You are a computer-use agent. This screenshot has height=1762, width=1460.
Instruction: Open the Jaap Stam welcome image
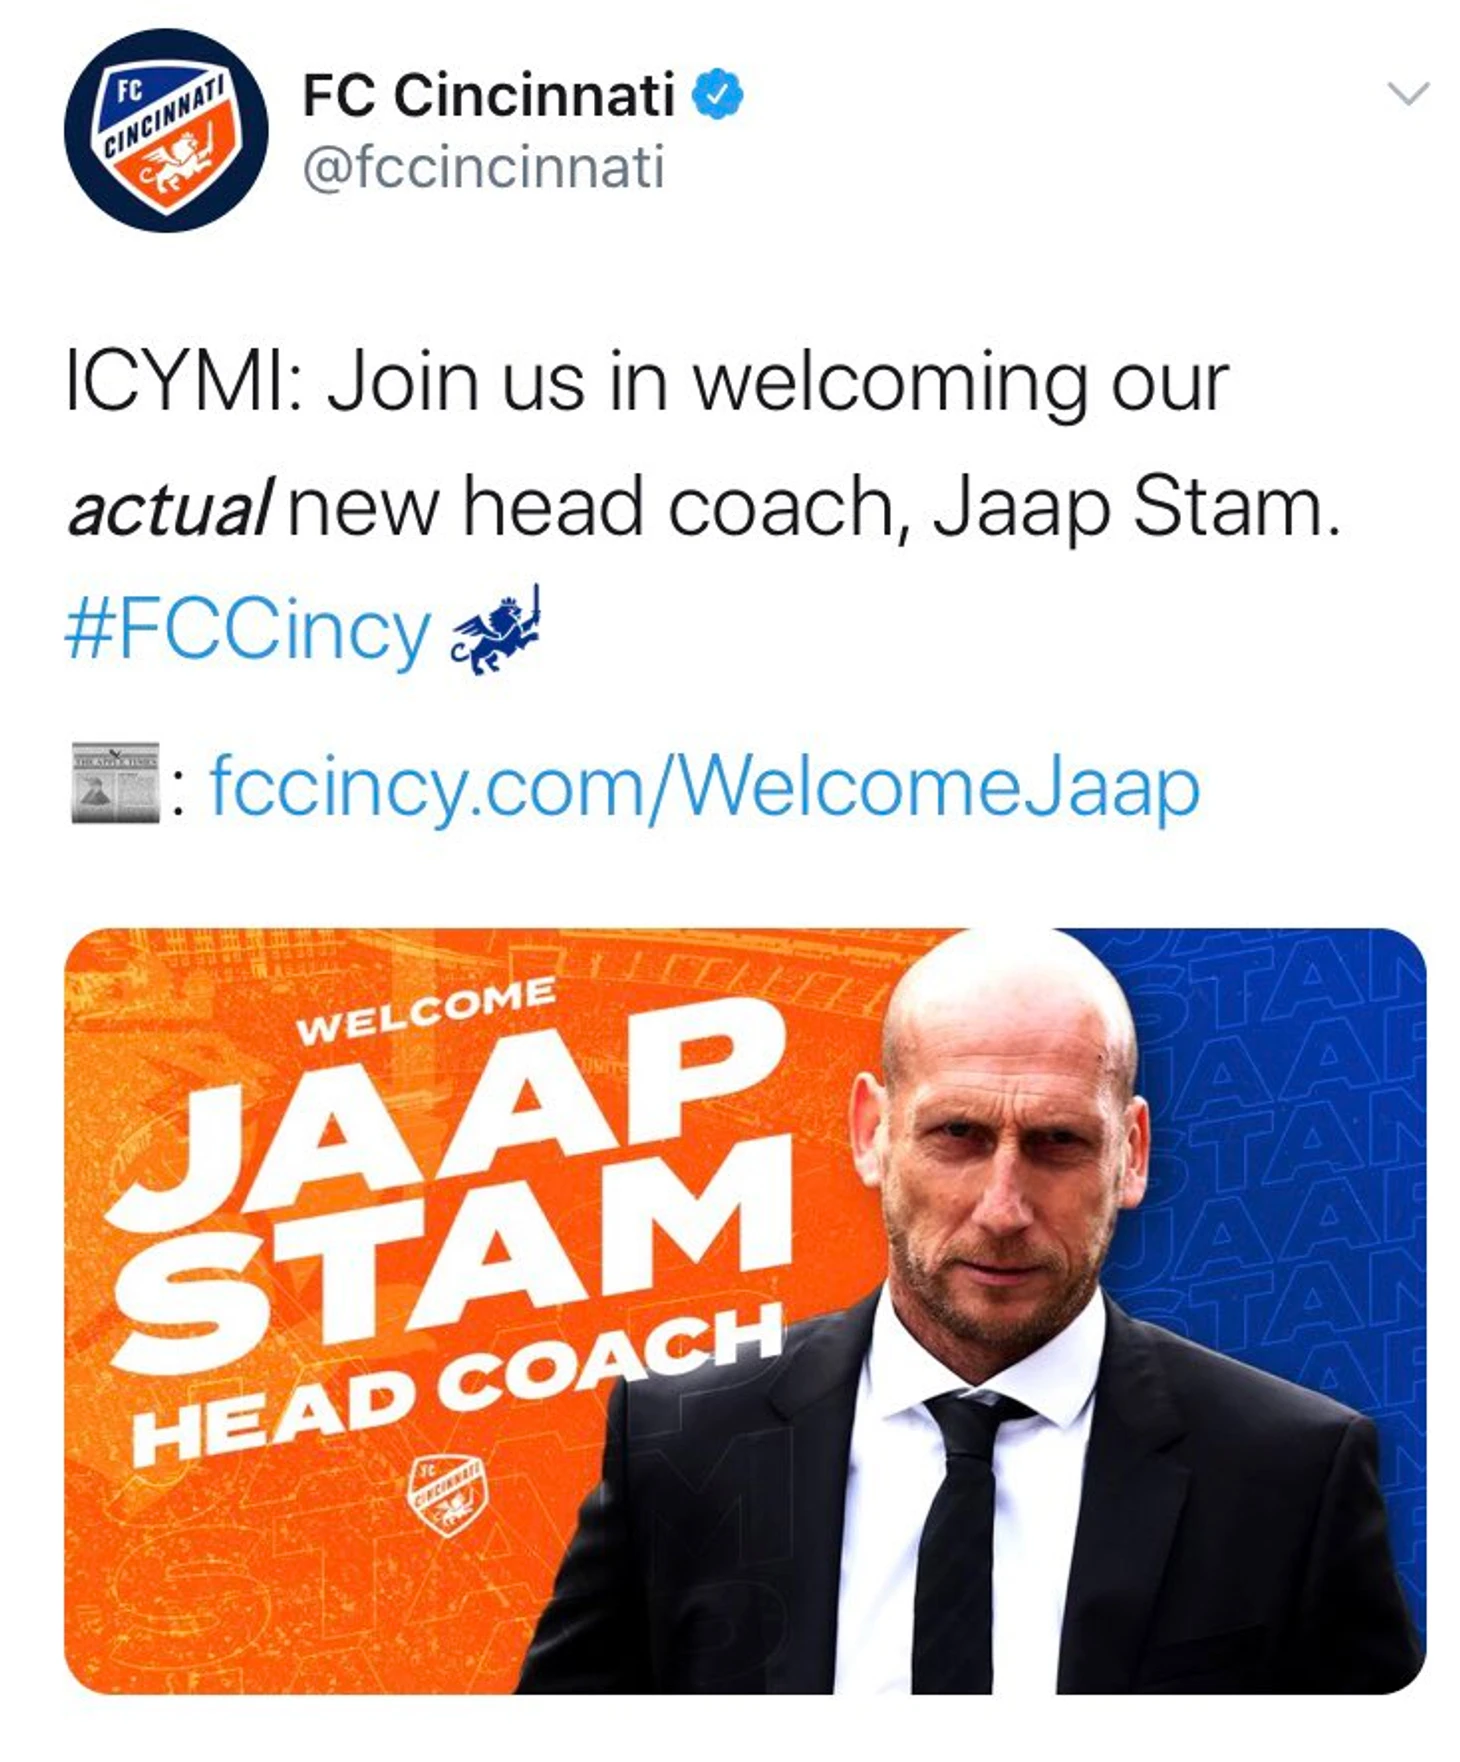[x=745, y=1311]
